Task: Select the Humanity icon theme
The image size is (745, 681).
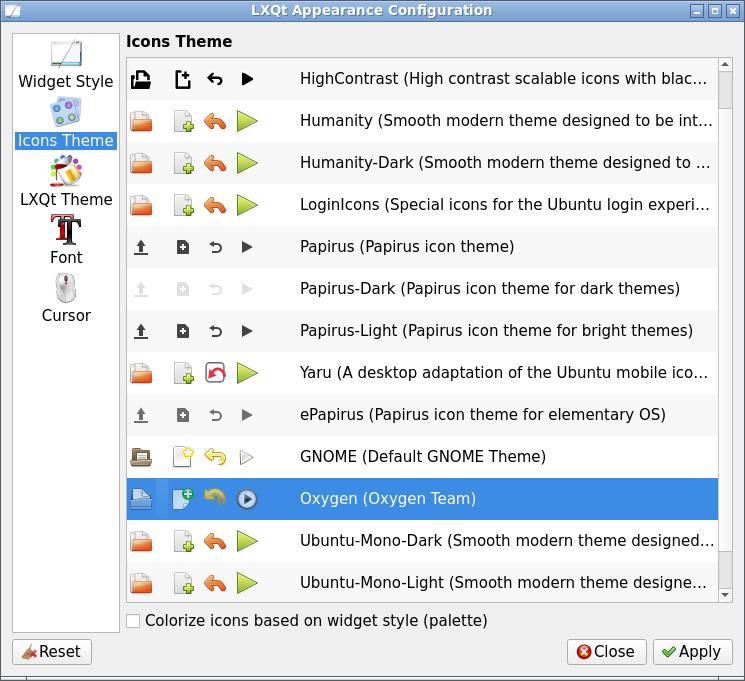Action: (505, 121)
